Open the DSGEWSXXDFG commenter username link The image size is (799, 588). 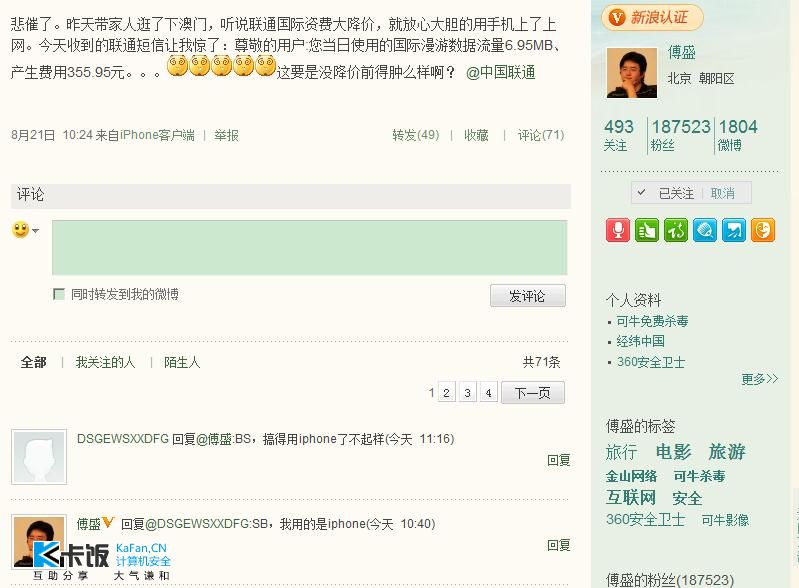(123, 439)
